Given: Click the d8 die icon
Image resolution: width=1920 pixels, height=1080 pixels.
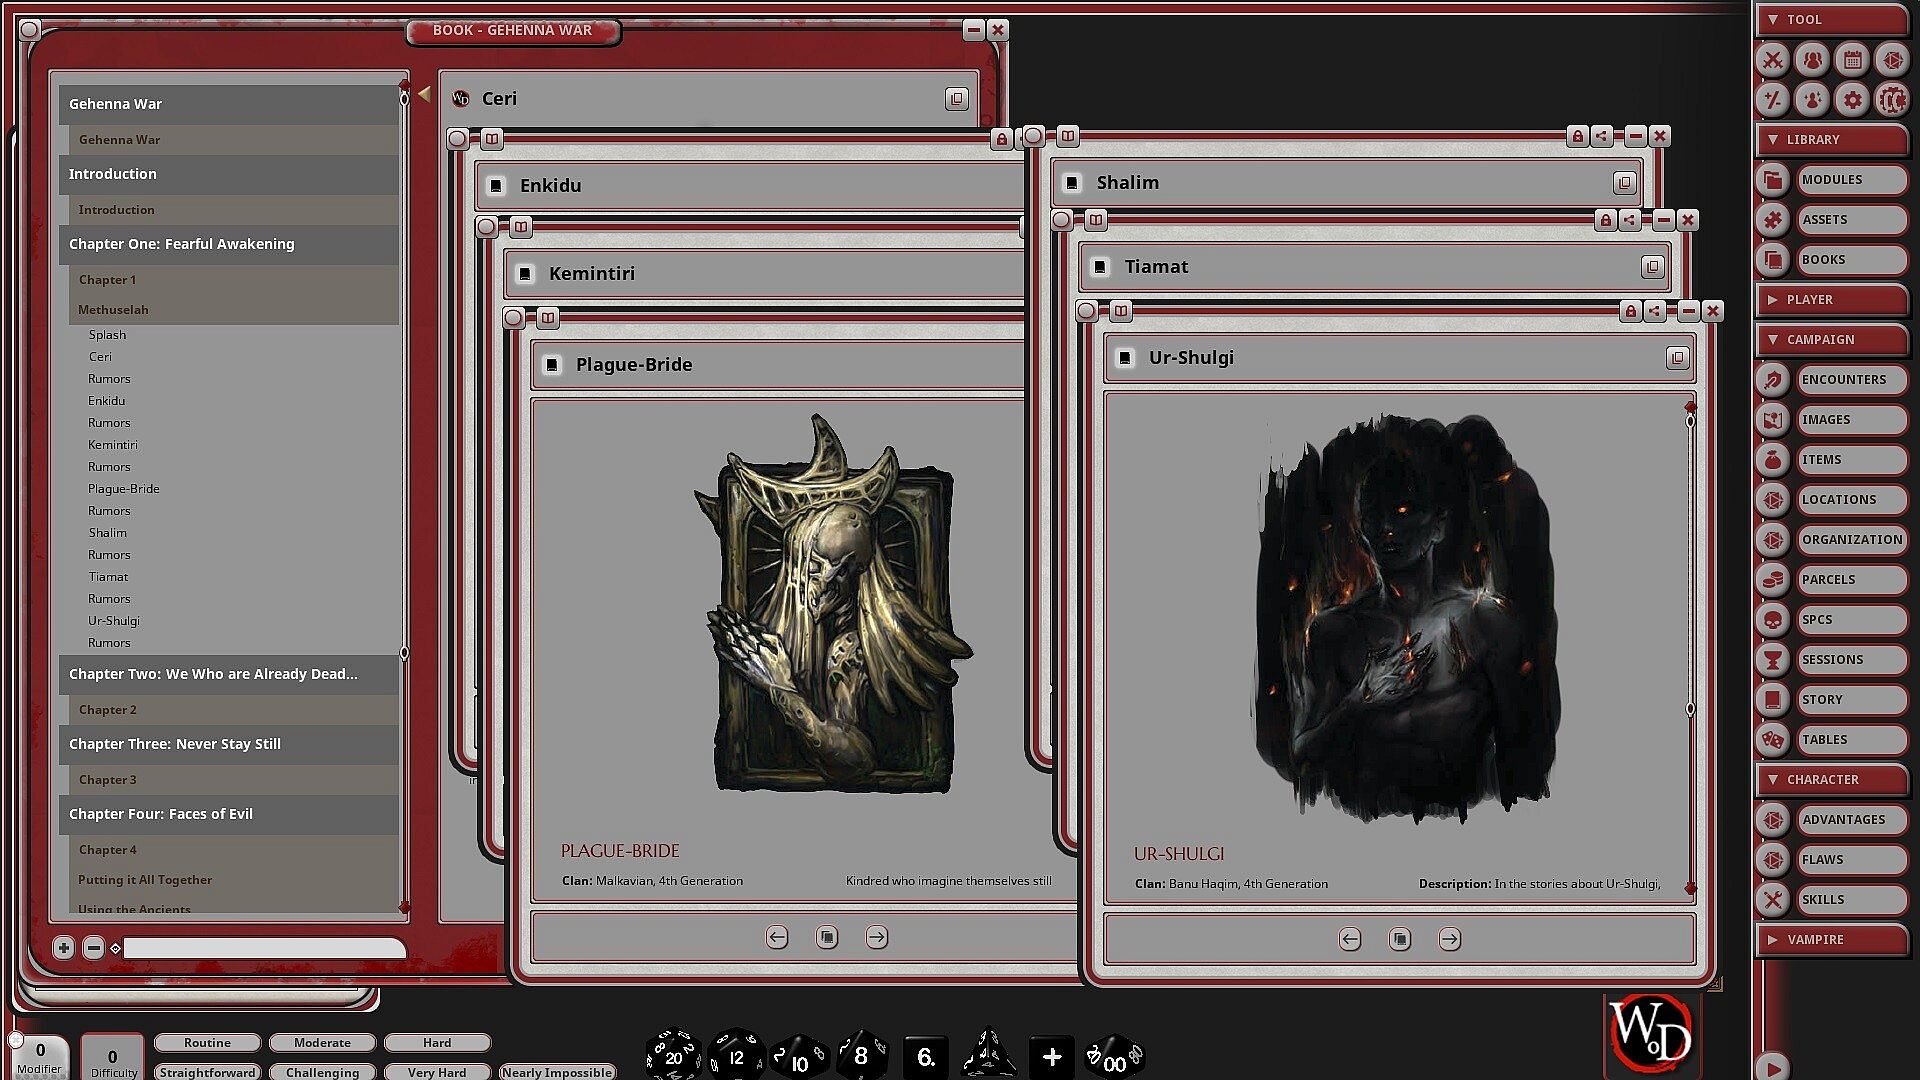Looking at the screenshot, I should click(861, 1055).
